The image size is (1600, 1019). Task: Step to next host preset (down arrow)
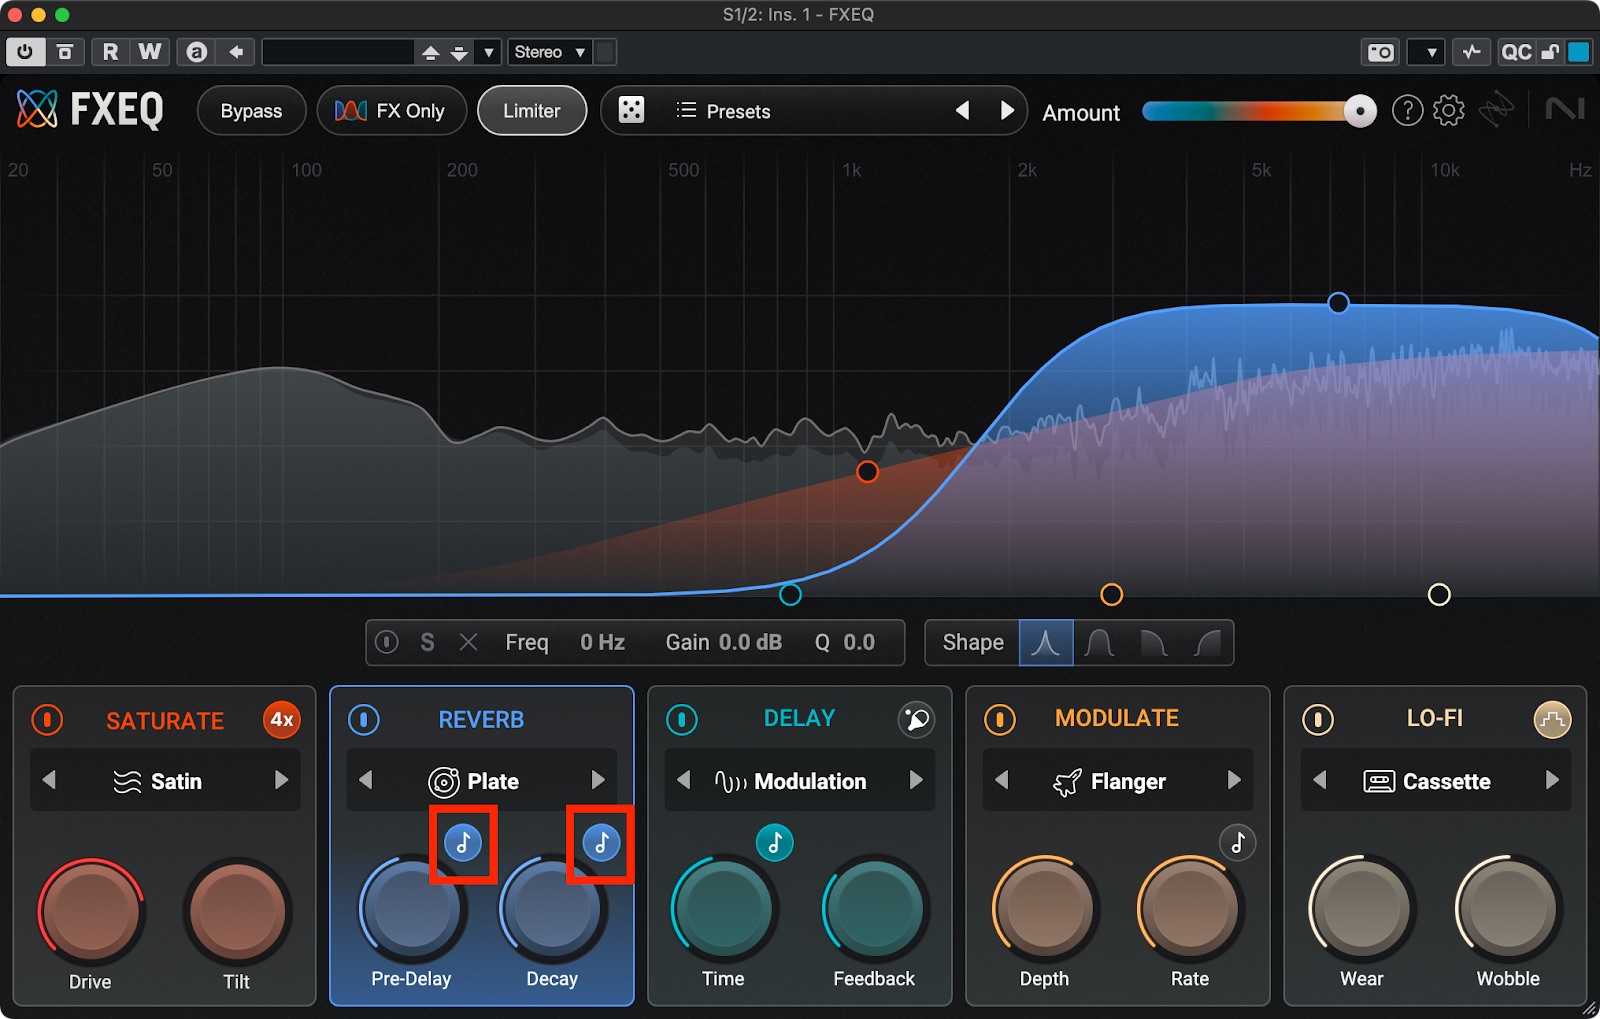tap(459, 53)
